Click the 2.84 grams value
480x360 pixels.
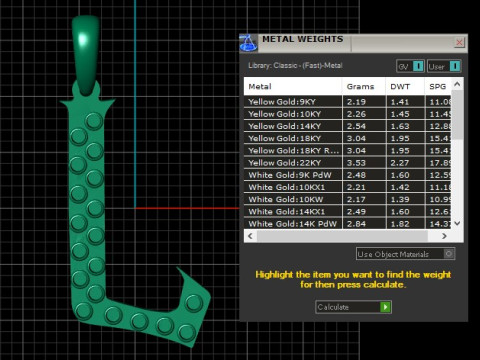[356, 224]
